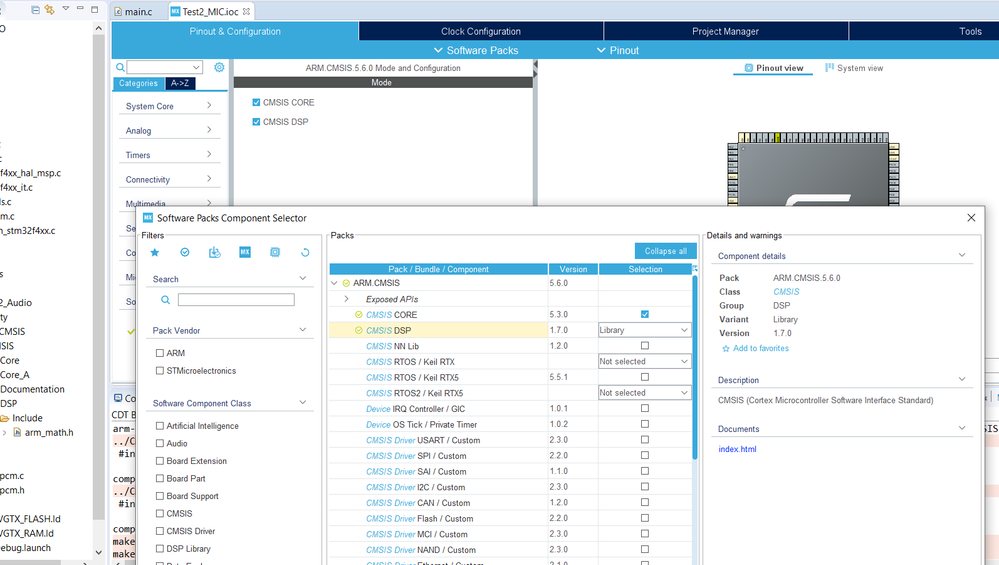The height and width of the screenshot is (565, 999).
Task: Check the CMSIS NN Lib selection box
Action: point(645,345)
